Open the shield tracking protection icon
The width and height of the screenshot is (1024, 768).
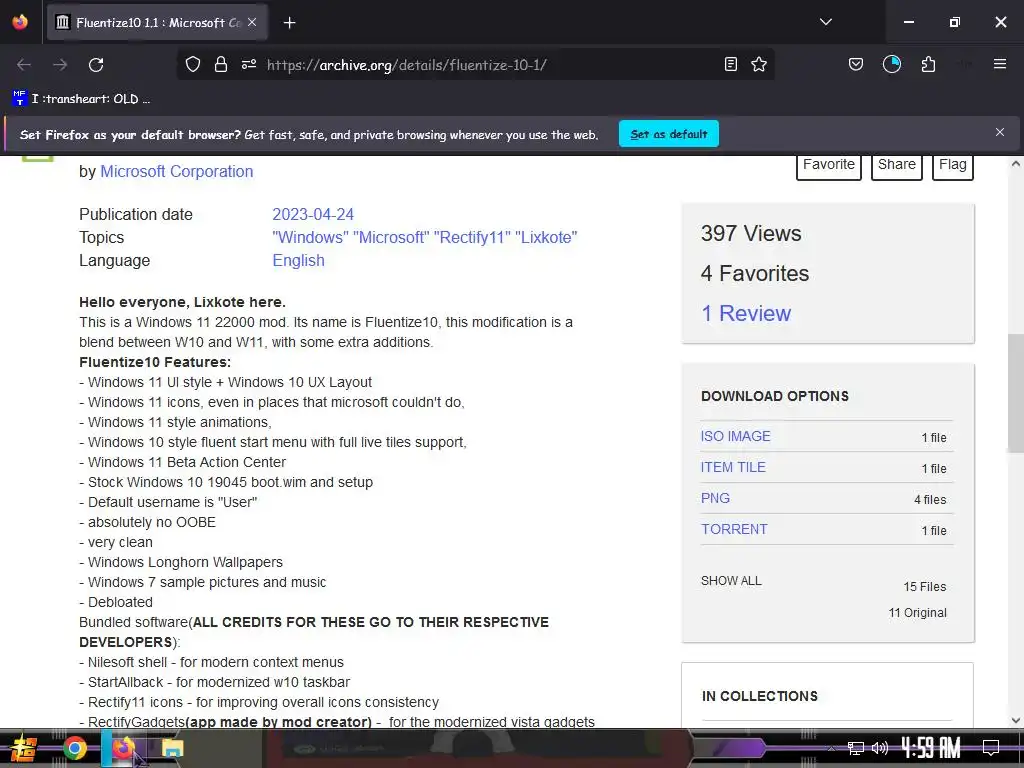pos(193,64)
